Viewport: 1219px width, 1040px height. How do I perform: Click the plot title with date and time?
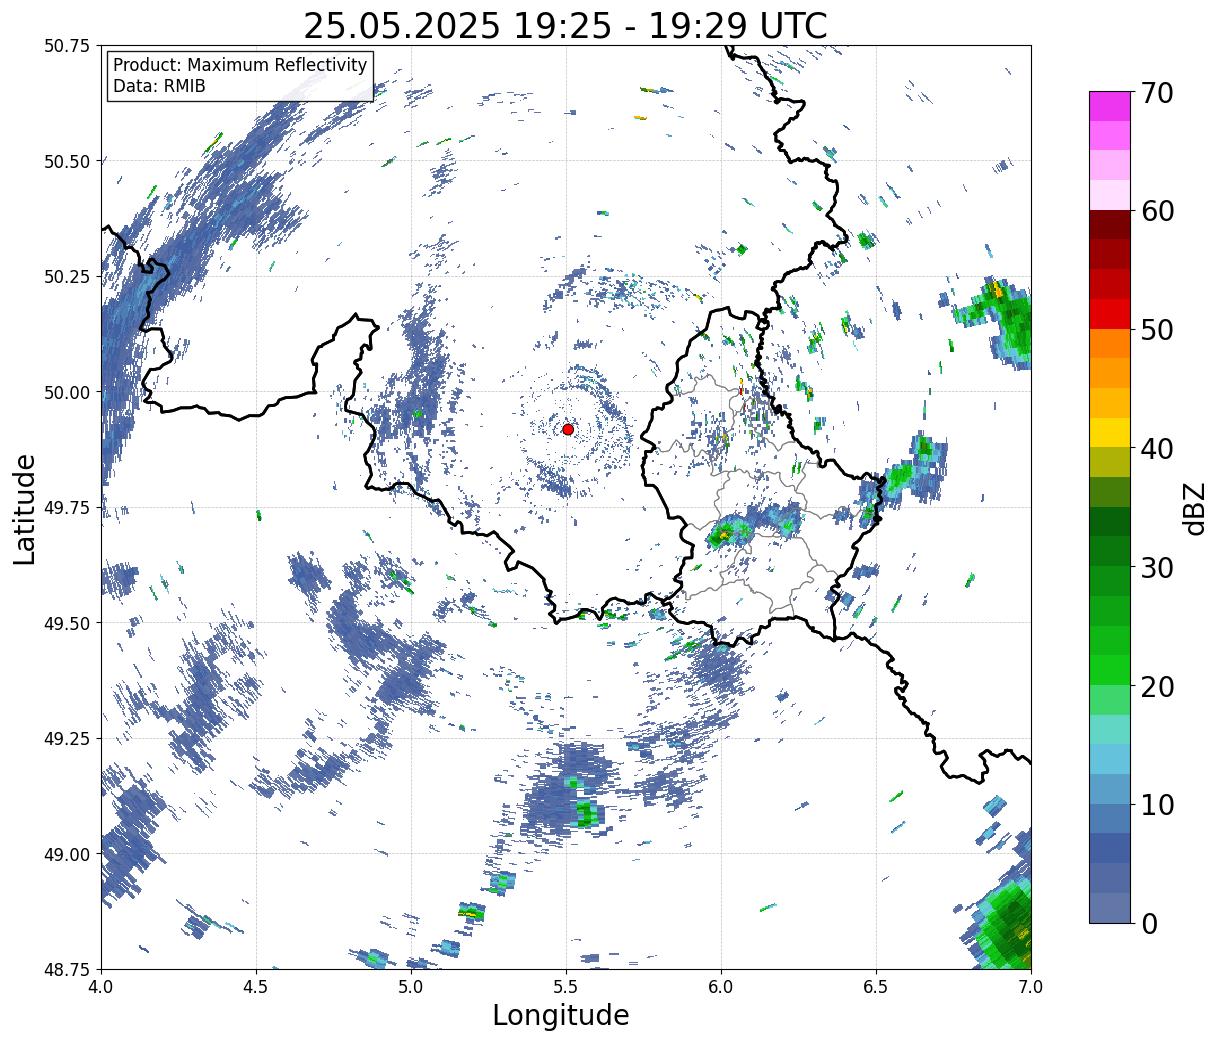point(565,25)
